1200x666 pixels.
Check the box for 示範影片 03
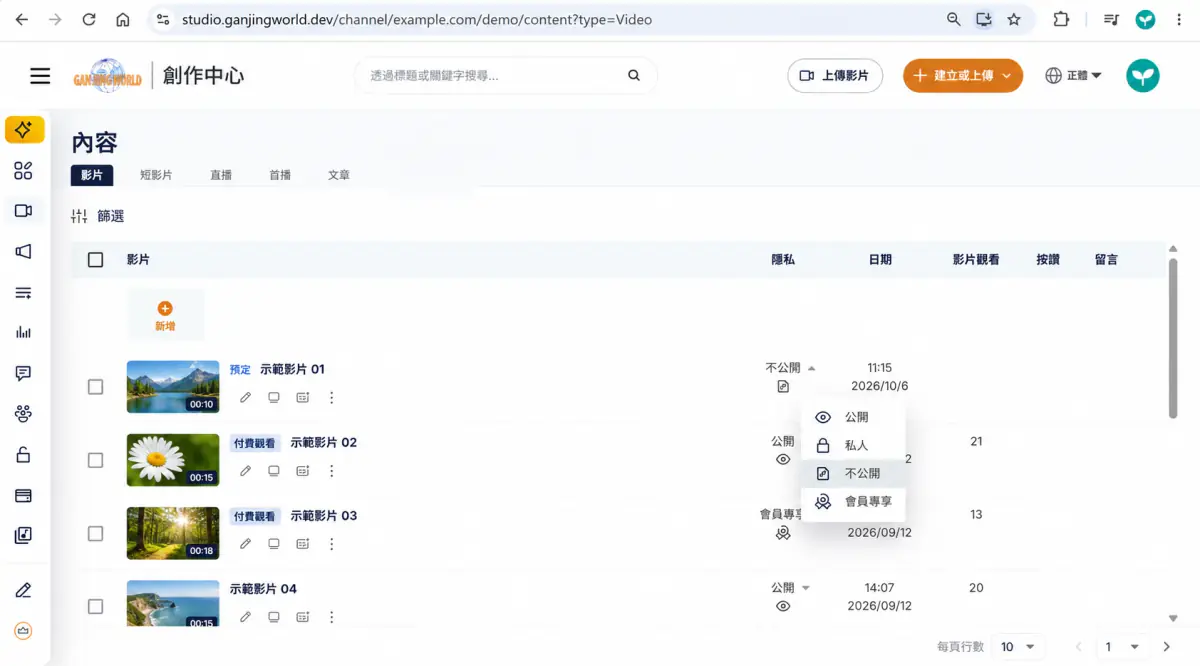[x=96, y=534]
